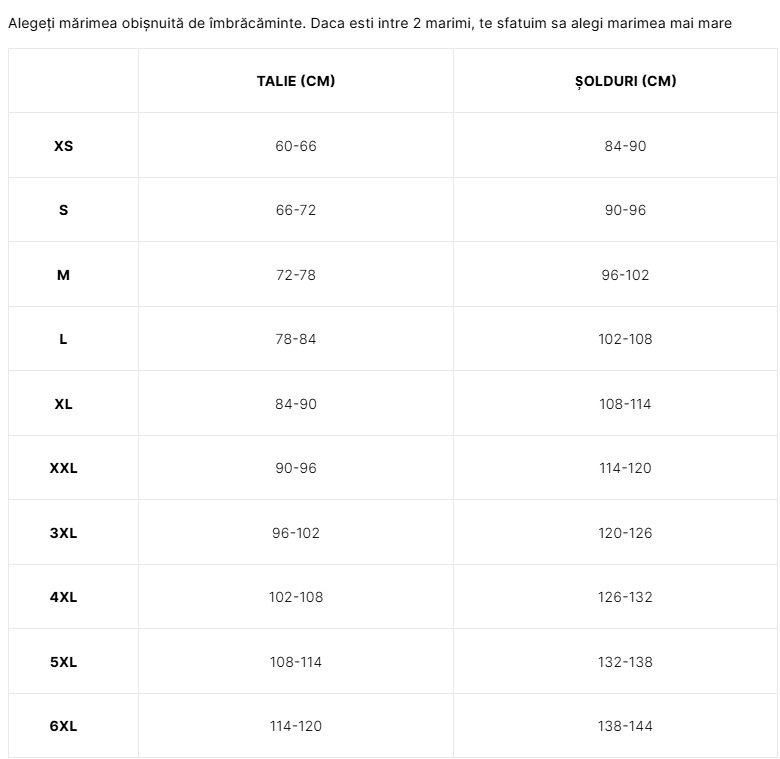This screenshot has width=780, height=759.
Task: Click the ȘOLDURI (CM) column header
Action: pyautogui.click(x=625, y=81)
